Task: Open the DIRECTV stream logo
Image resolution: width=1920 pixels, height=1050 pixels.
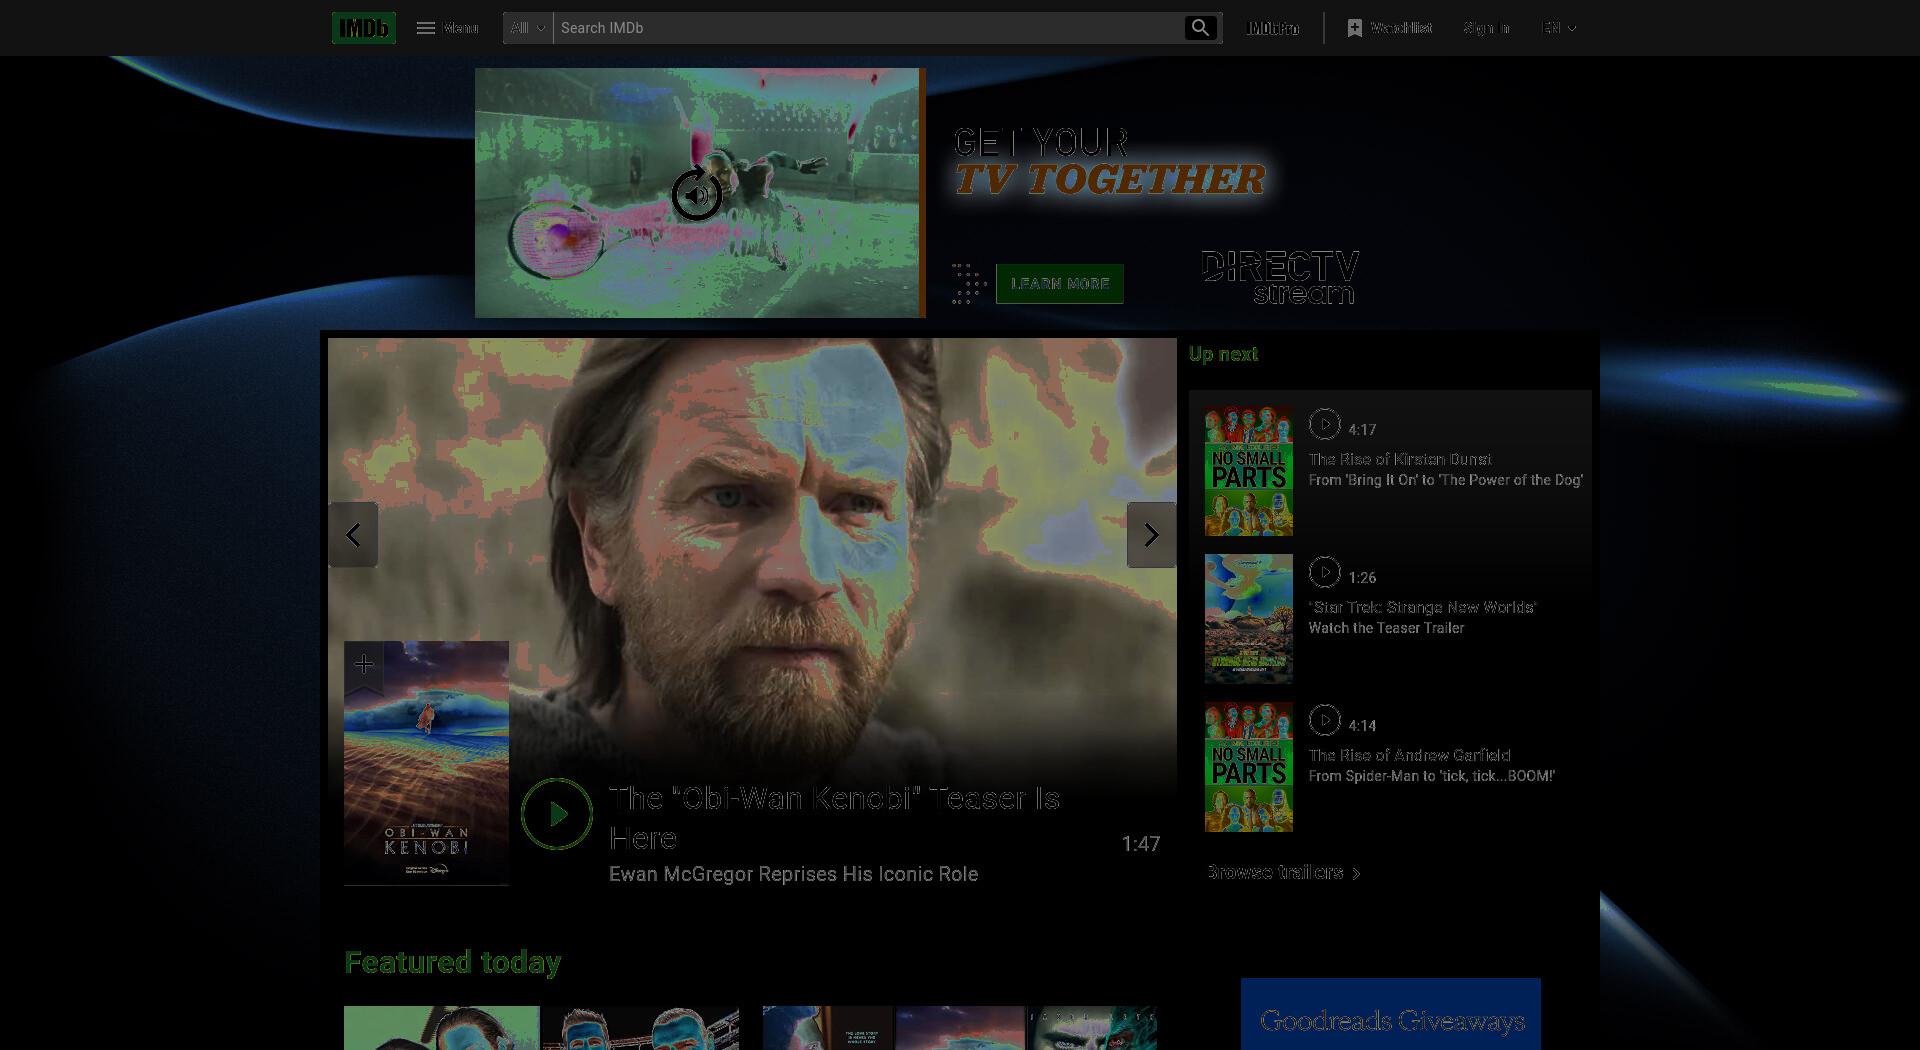Action: pyautogui.click(x=1279, y=278)
